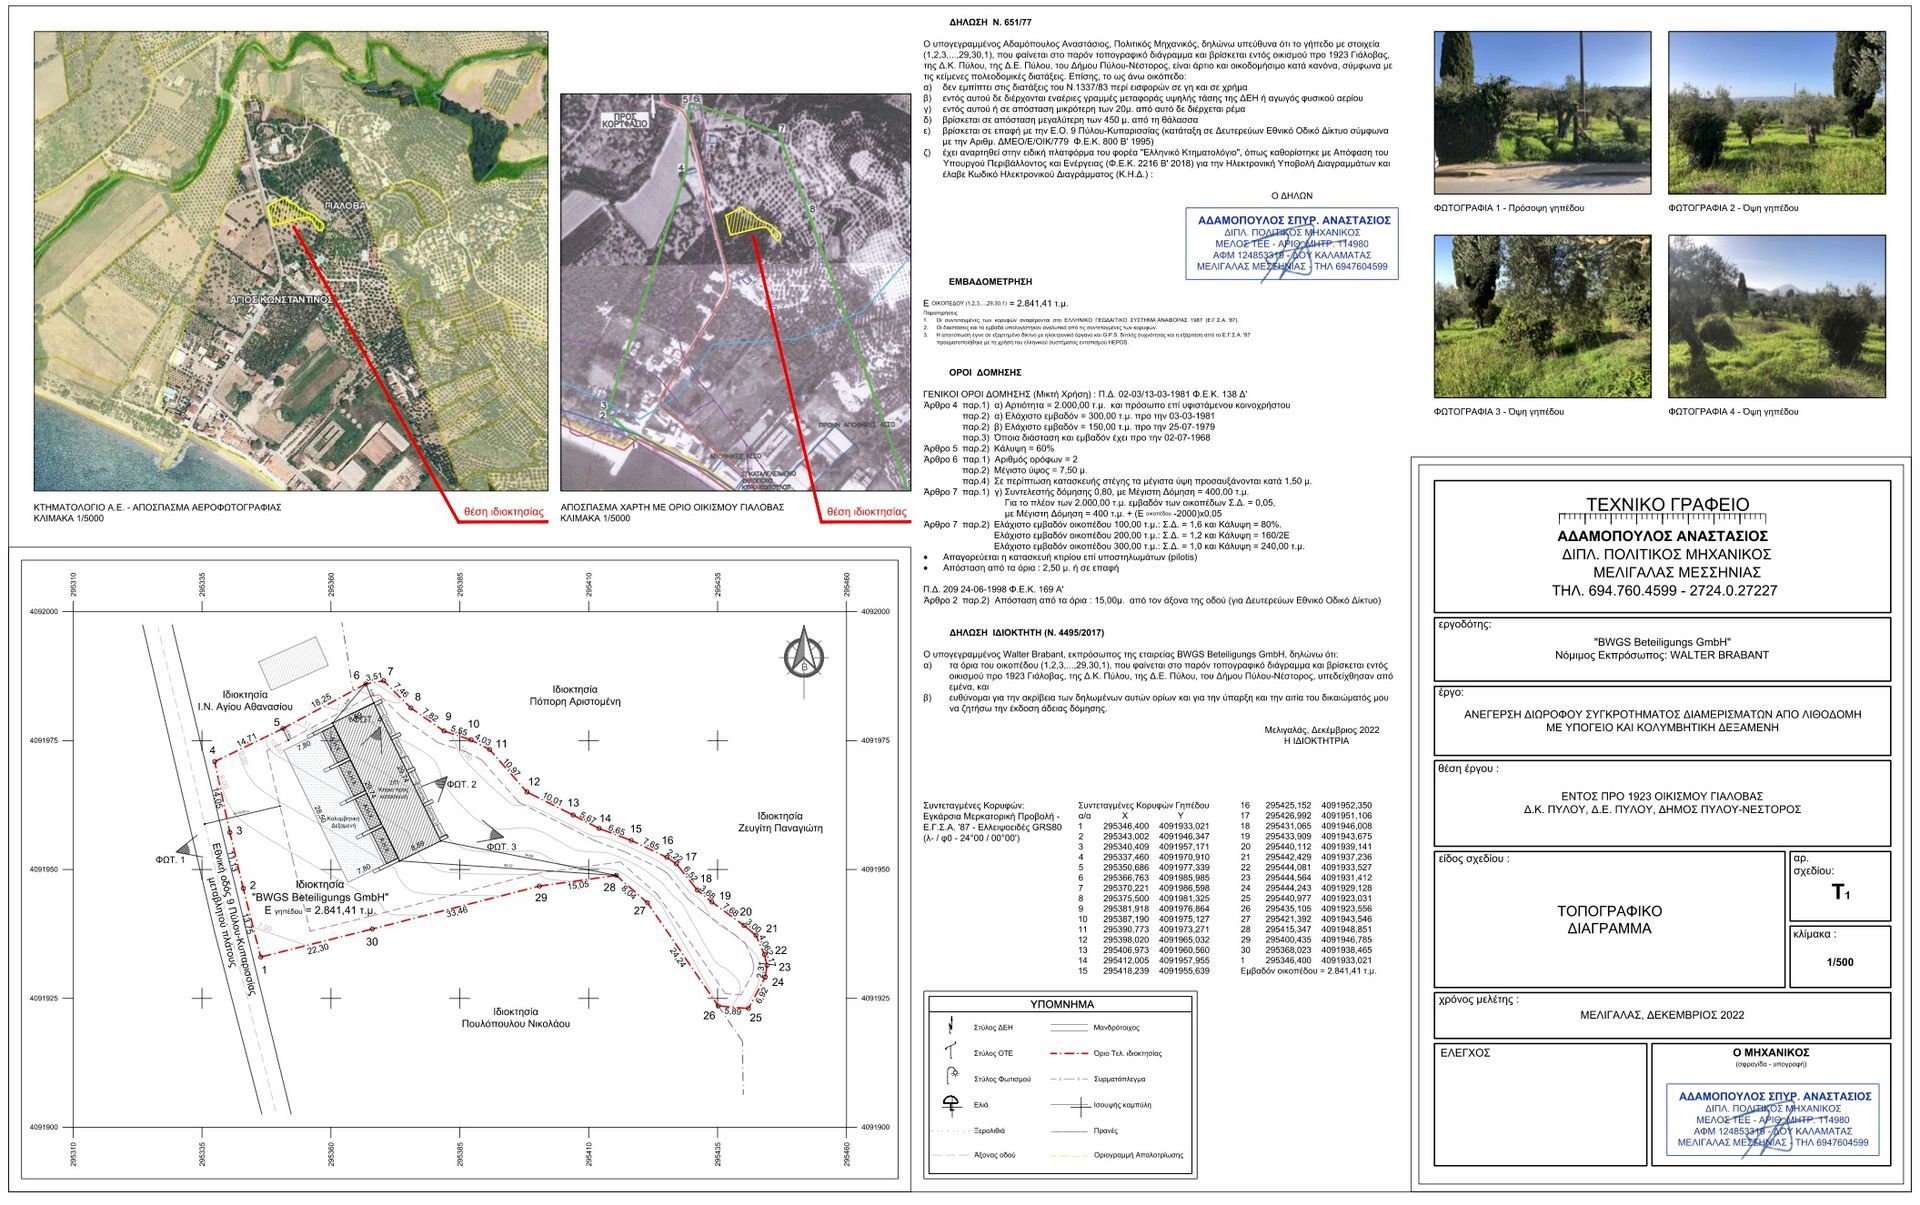Open ΦΩΤΟΓΡΑΦΙΑ 4 site view photo

point(1776,316)
